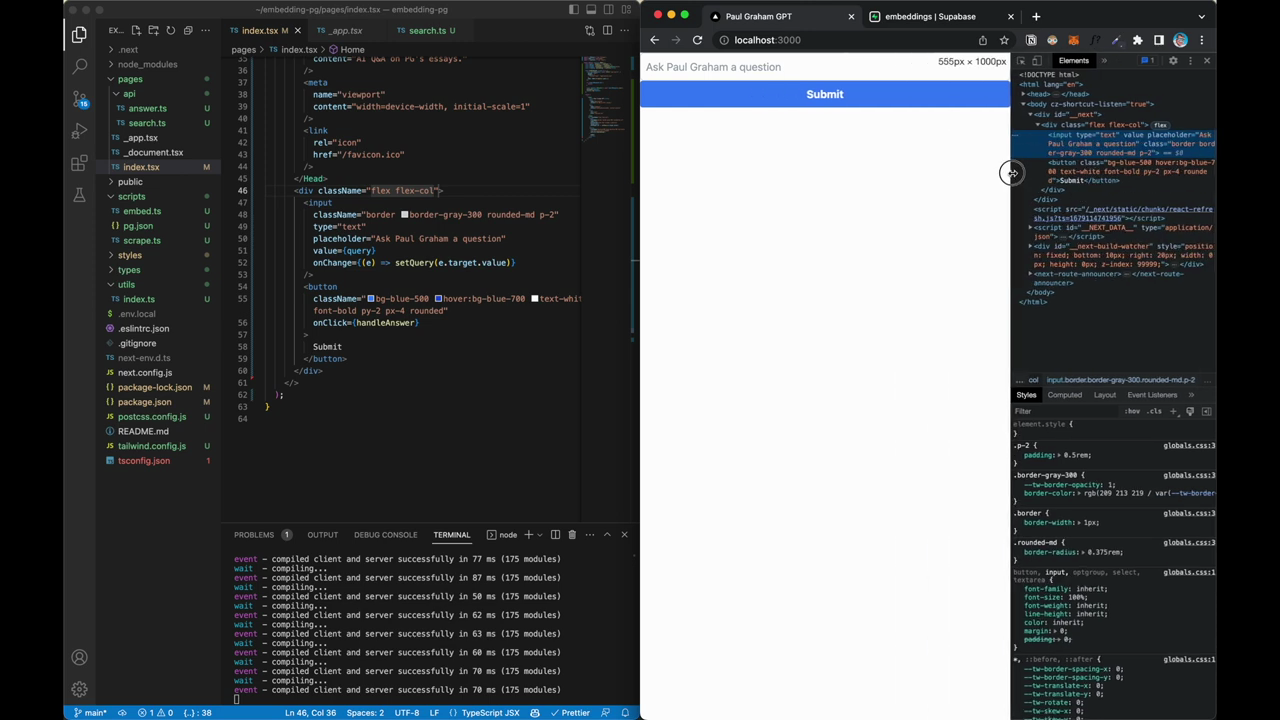Split the terminal panel

(x=555, y=534)
